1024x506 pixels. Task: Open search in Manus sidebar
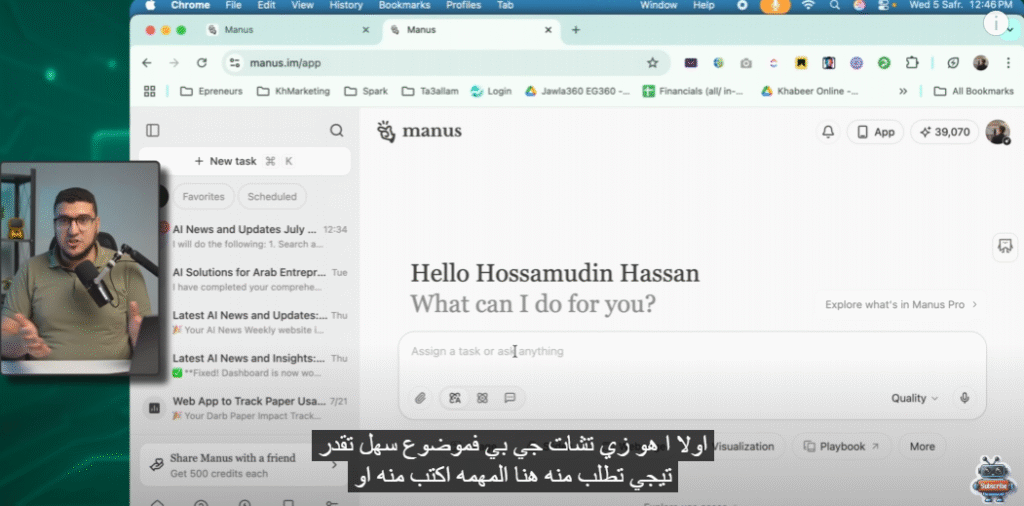[x=336, y=131]
